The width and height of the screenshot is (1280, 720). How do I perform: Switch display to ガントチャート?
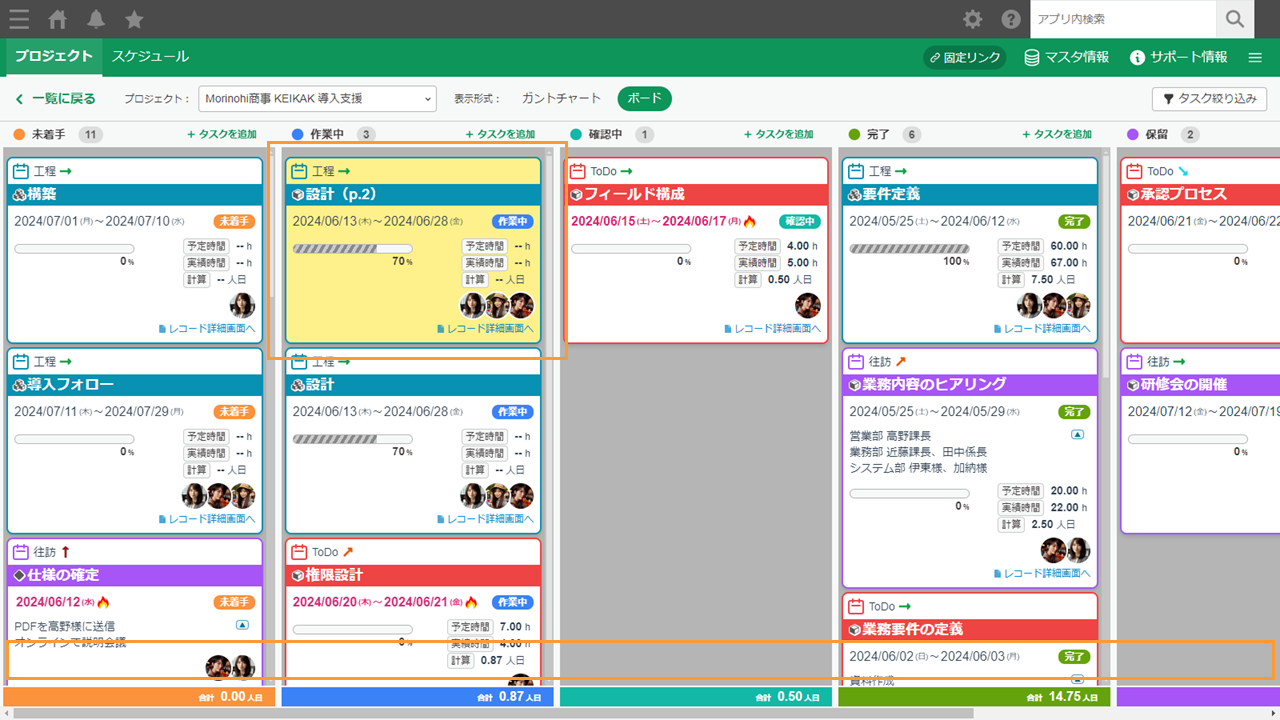(x=561, y=99)
